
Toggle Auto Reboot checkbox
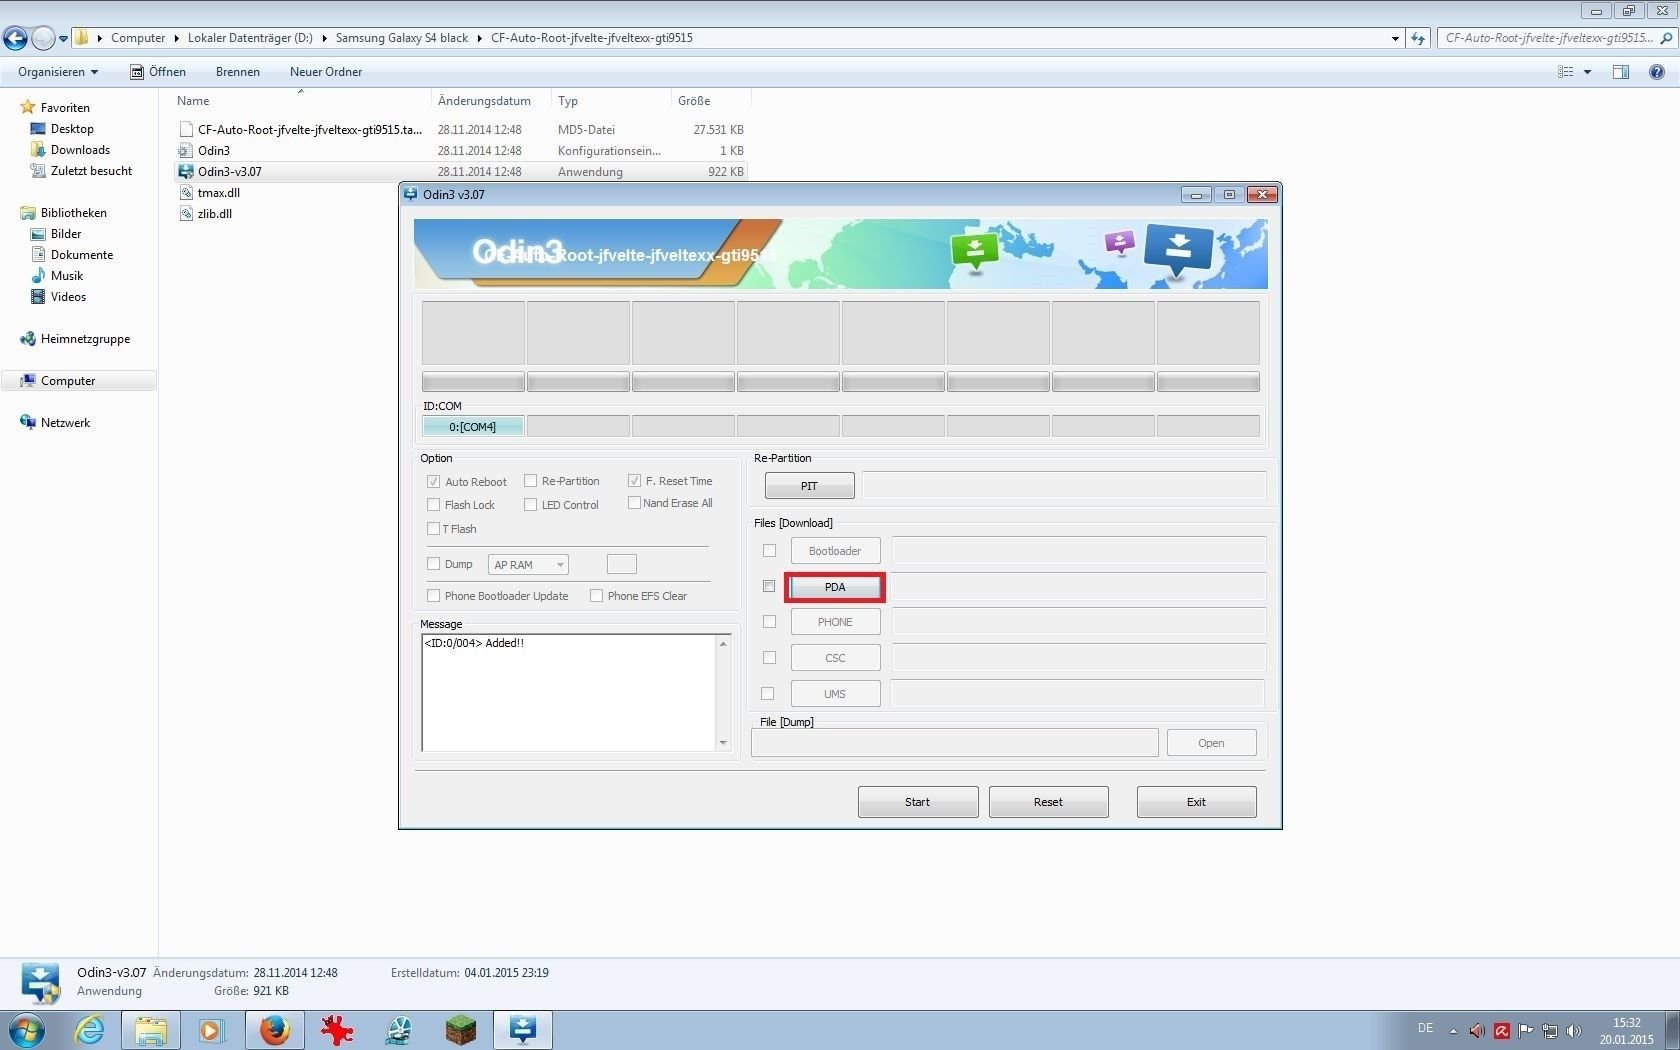(434, 482)
